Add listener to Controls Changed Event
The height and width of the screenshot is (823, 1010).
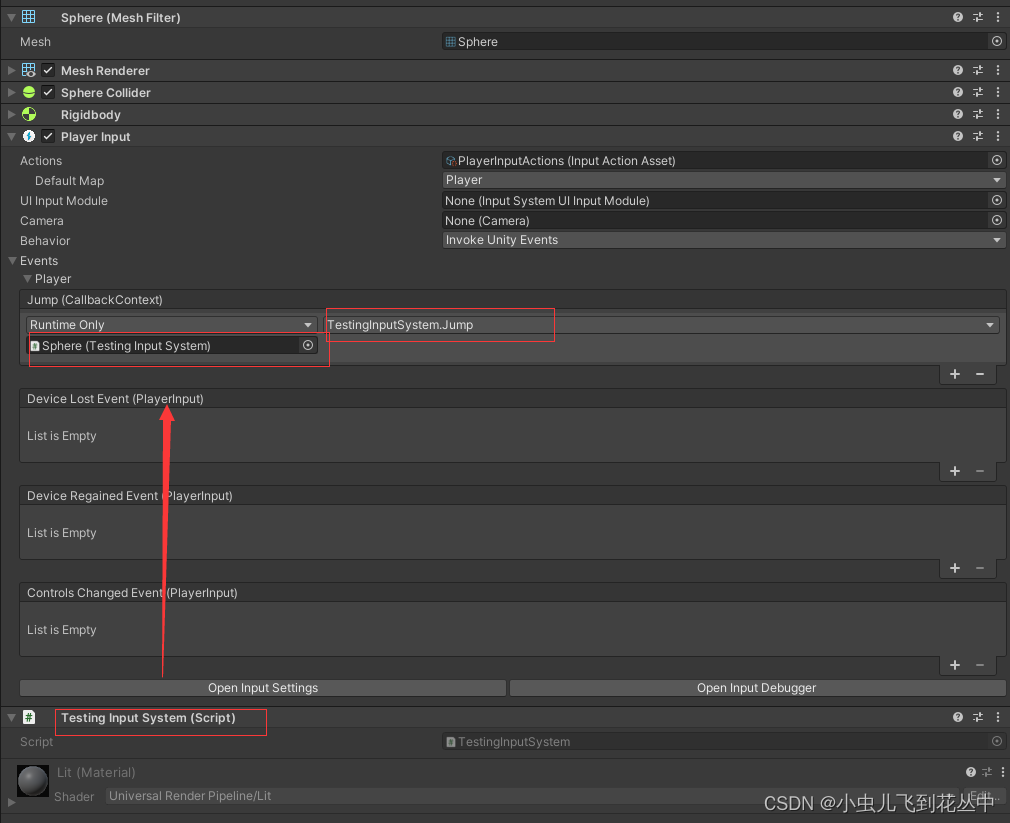955,665
